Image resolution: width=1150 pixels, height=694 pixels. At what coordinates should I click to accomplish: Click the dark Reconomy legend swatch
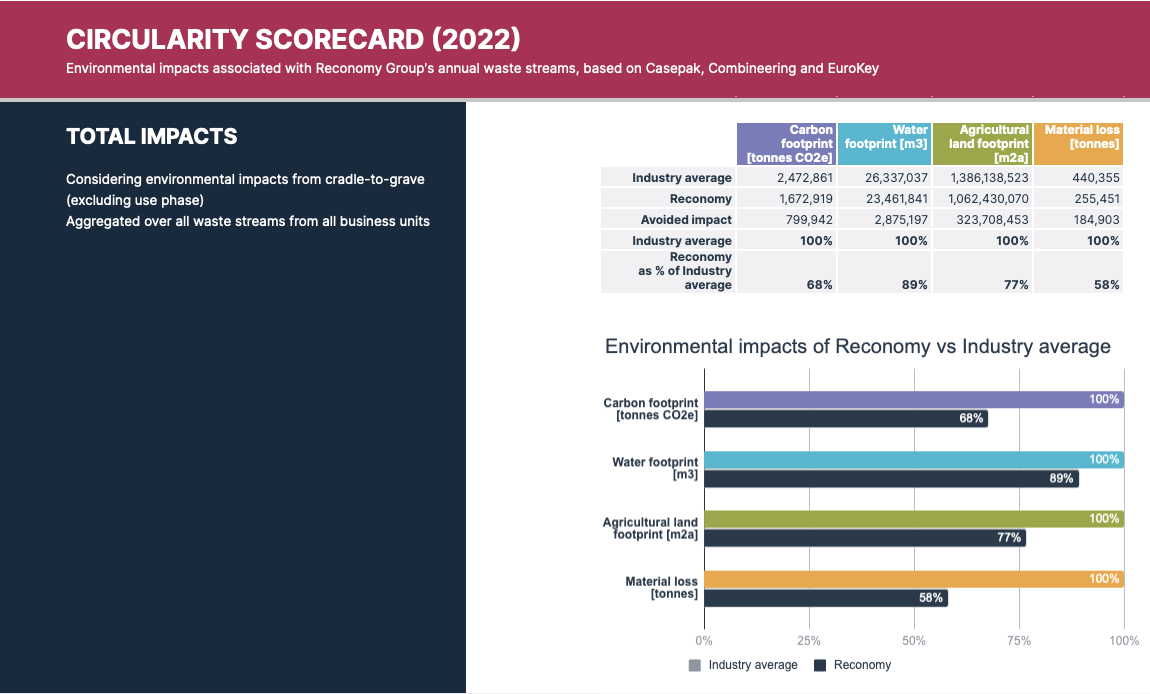click(x=820, y=665)
